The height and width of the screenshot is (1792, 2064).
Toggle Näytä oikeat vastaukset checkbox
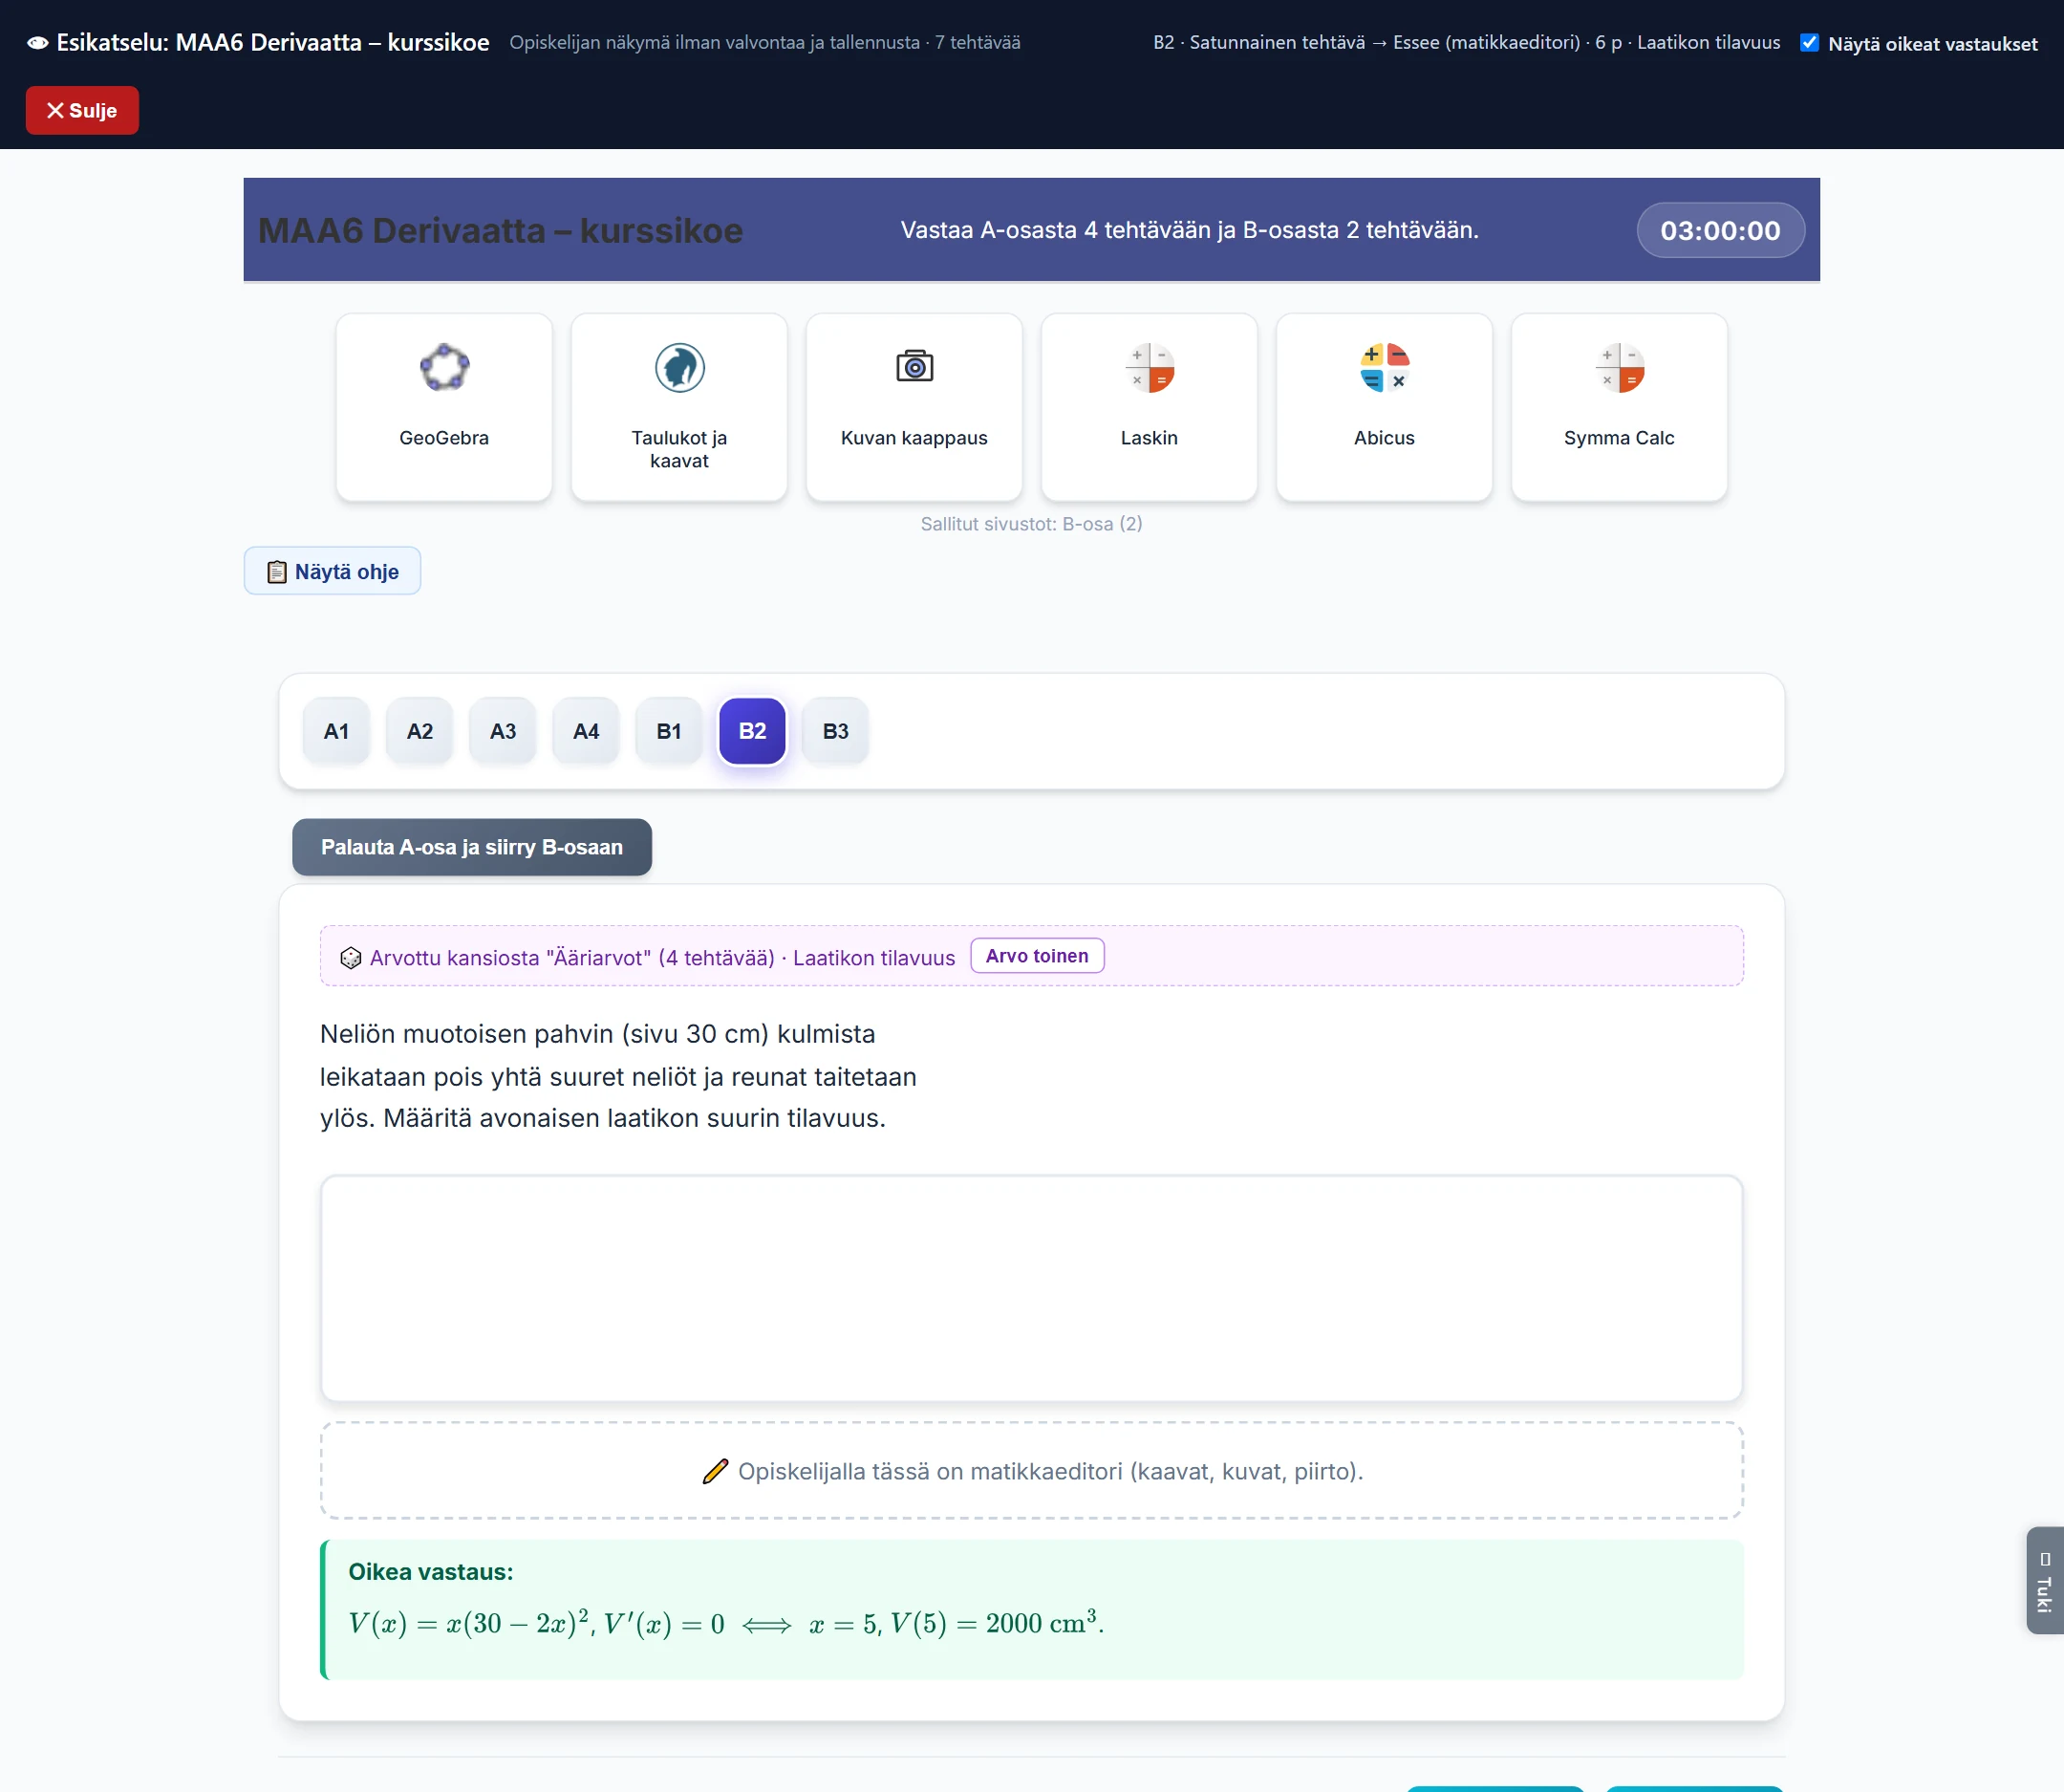[x=1809, y=43]
